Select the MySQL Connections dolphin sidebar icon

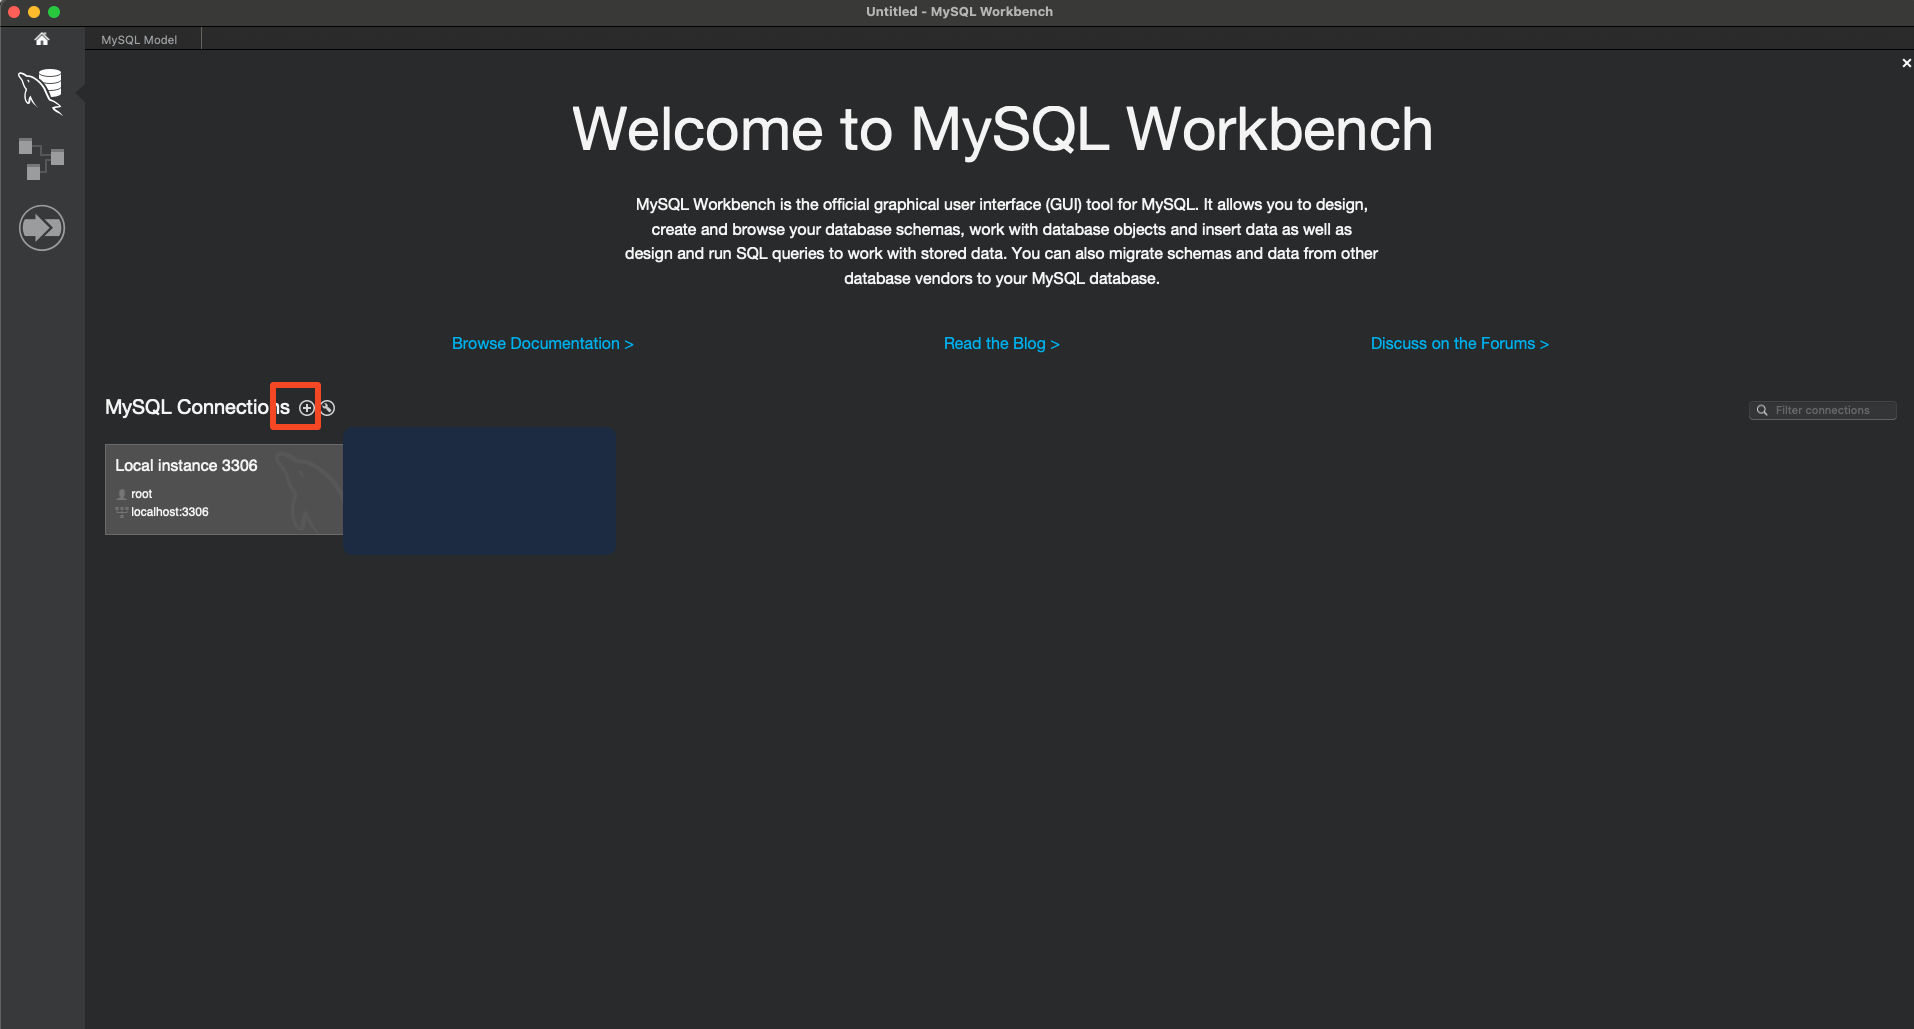(41, 91)
